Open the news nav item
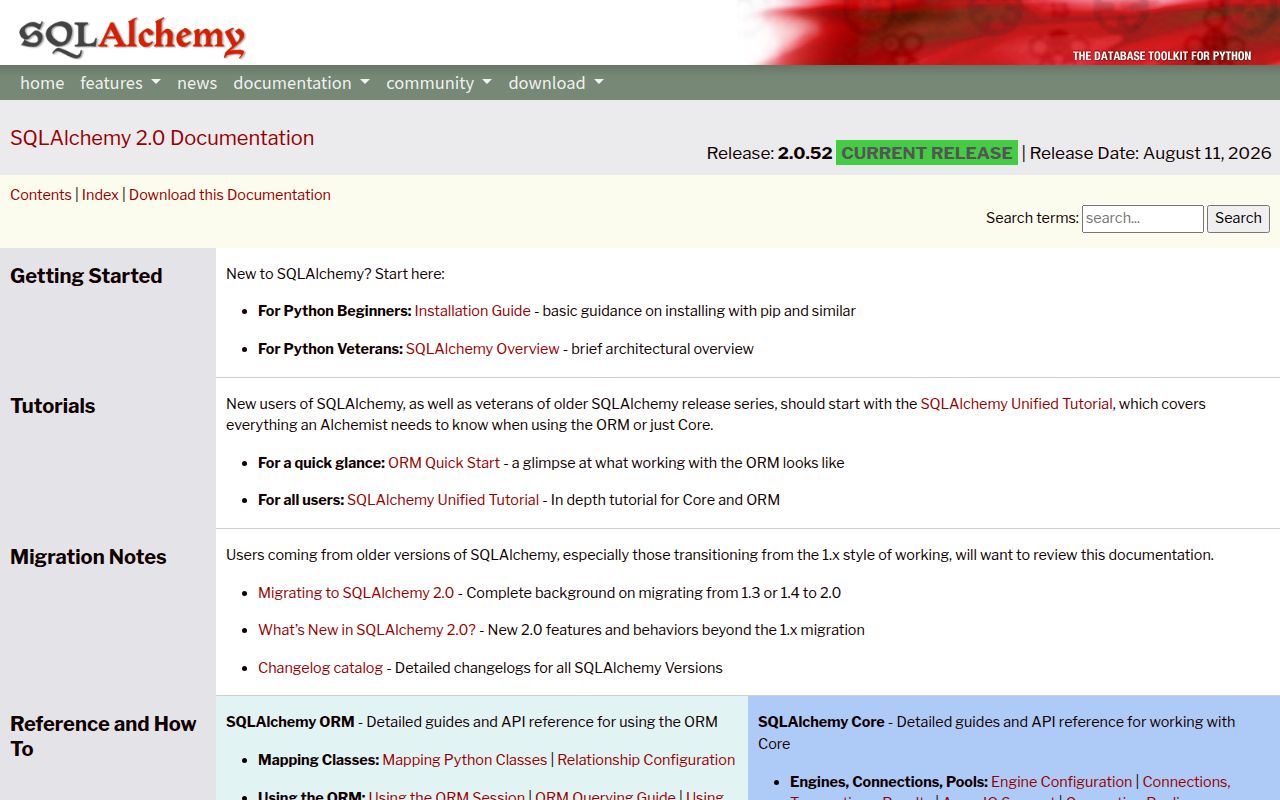1280x800 pixels. 197,83
